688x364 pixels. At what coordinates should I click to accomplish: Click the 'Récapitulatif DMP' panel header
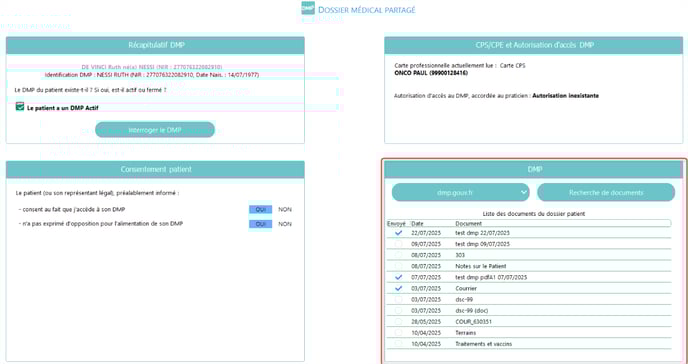click(155, 45)
